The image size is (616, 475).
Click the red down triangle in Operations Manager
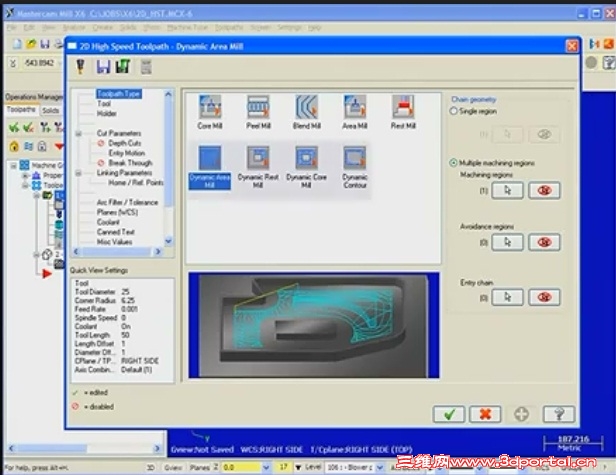[59, 147]
